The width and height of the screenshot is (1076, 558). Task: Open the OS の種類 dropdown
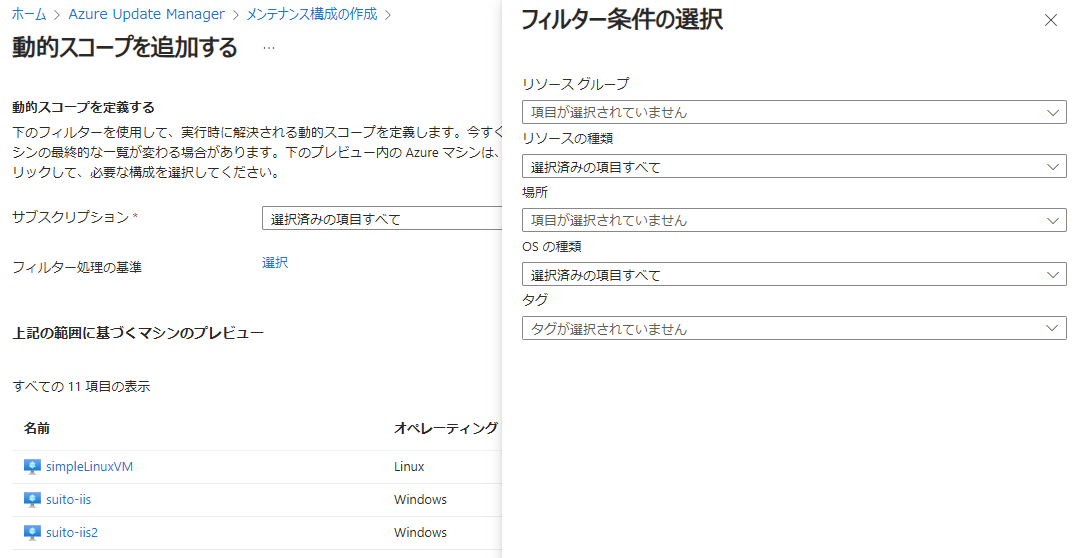(793, 275)
